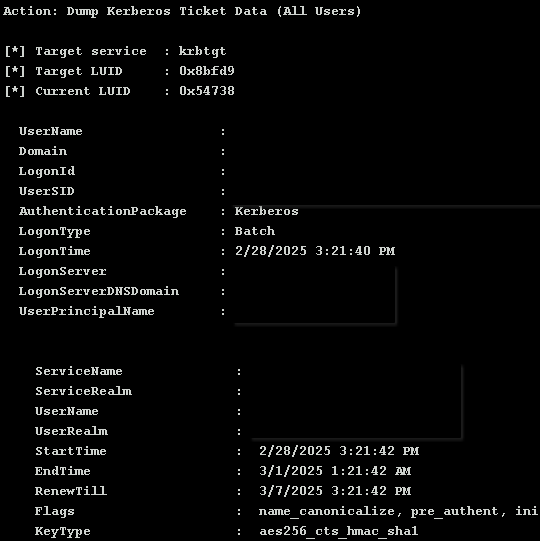540x541 pixels.
Task: Click the pre_authent flag text
Action: pyautogui.click(x=454, y=512)
